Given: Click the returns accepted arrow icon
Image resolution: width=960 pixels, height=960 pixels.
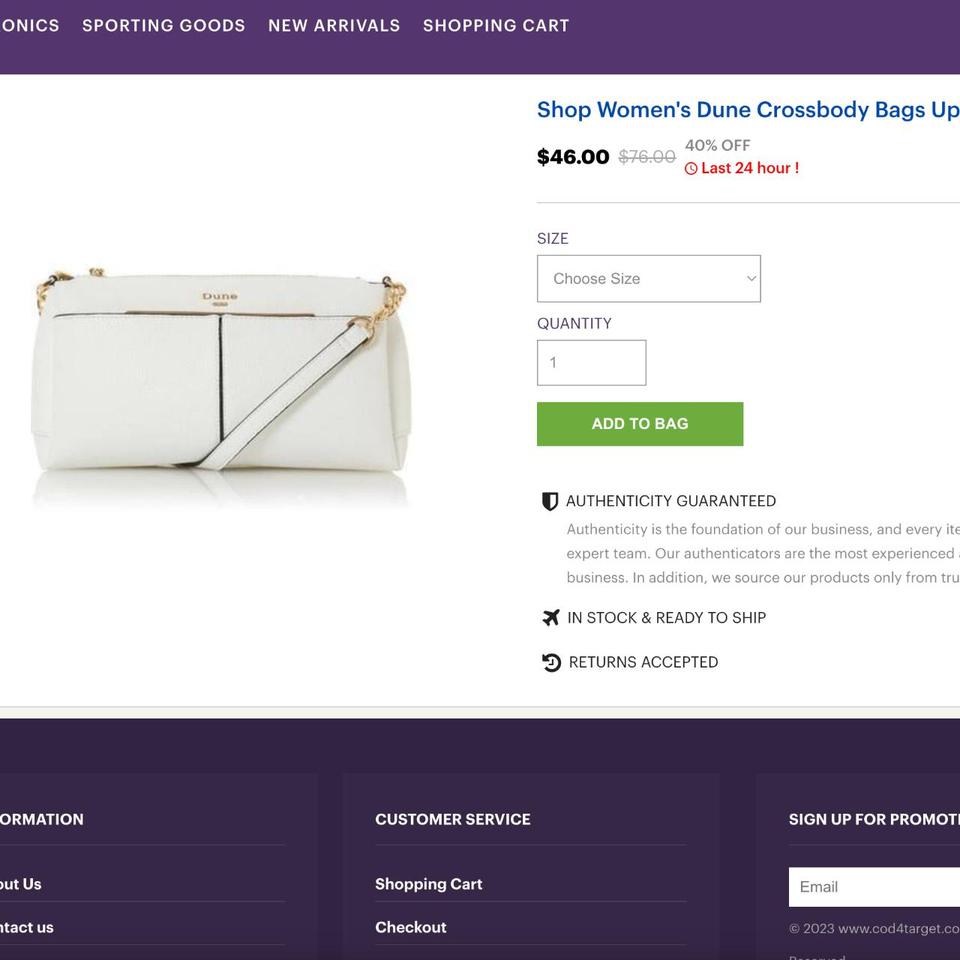Looking at the screenshot, I should tap(551, 662).
